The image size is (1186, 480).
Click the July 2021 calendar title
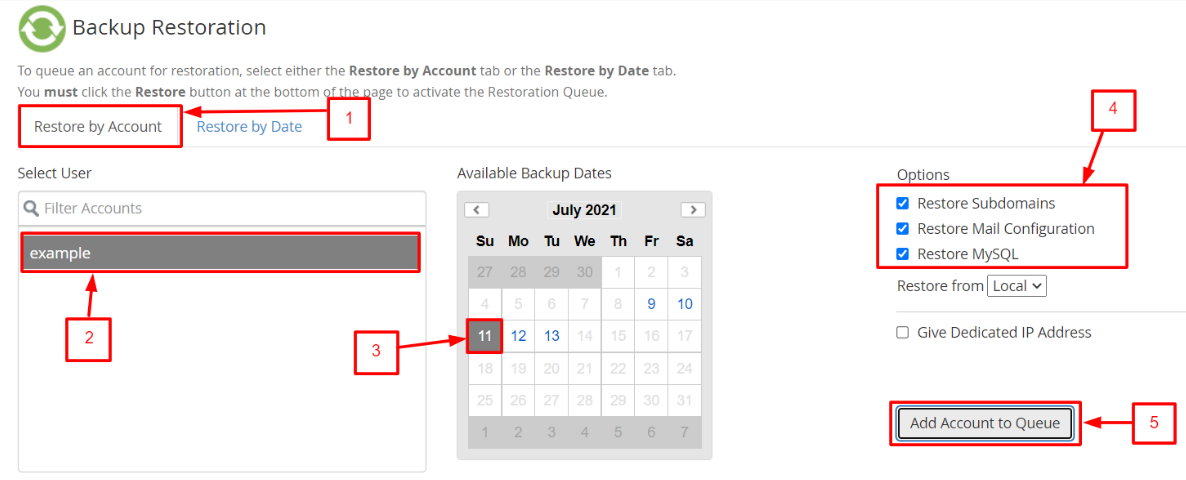pos(585,210)
